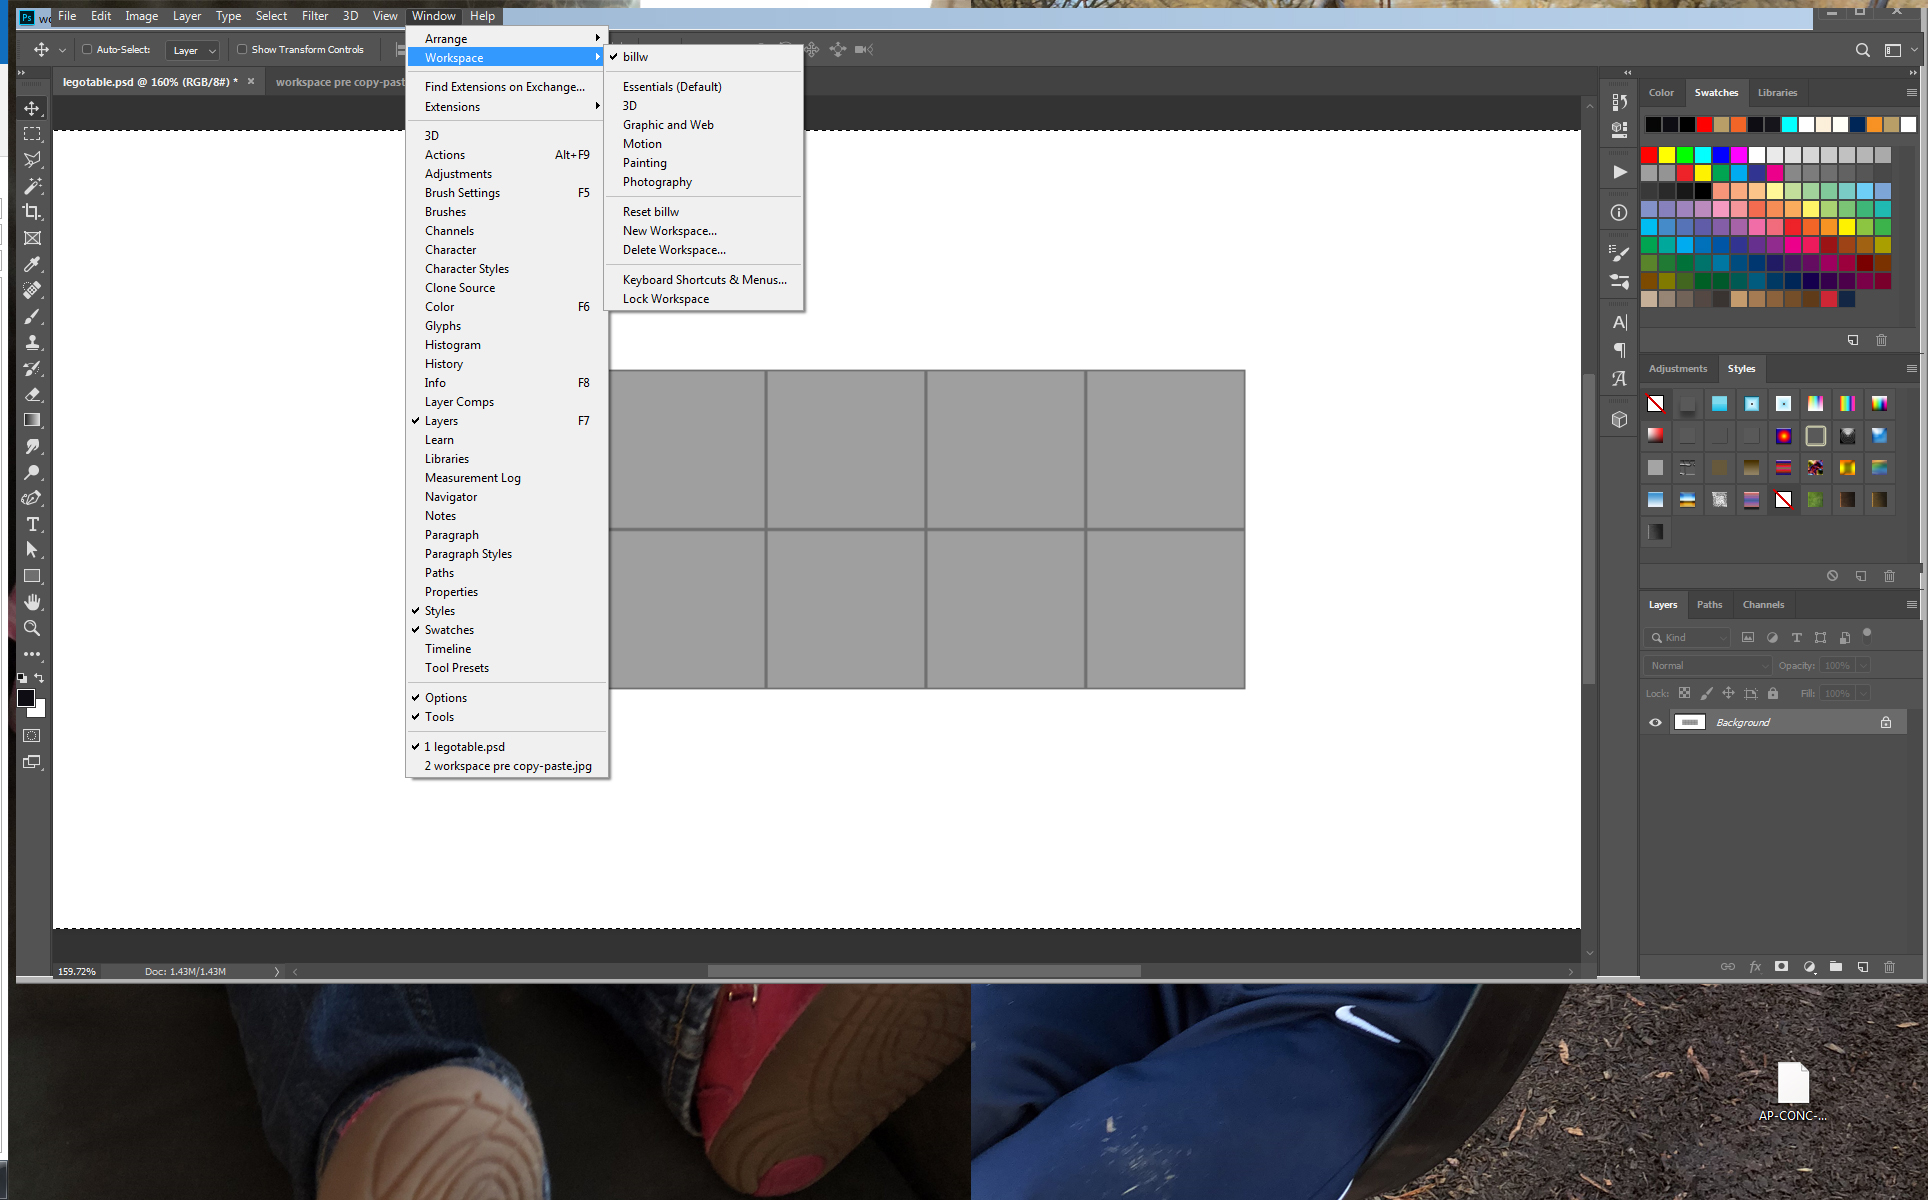Click the Delete layer trash icon
Image resolution: width=1928 pixels, height=1200 pixels.
pyautogui.click(x=1889, y=967)
